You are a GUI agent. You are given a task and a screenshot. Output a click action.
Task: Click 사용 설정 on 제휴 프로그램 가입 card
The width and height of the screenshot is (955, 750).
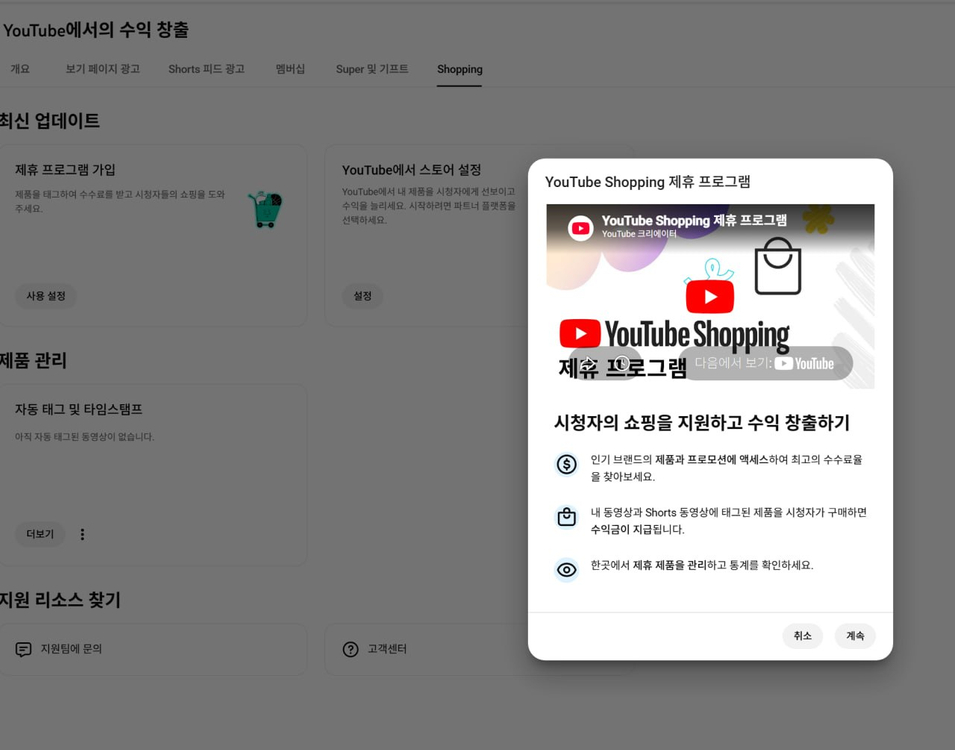click(x=46, y=296)
